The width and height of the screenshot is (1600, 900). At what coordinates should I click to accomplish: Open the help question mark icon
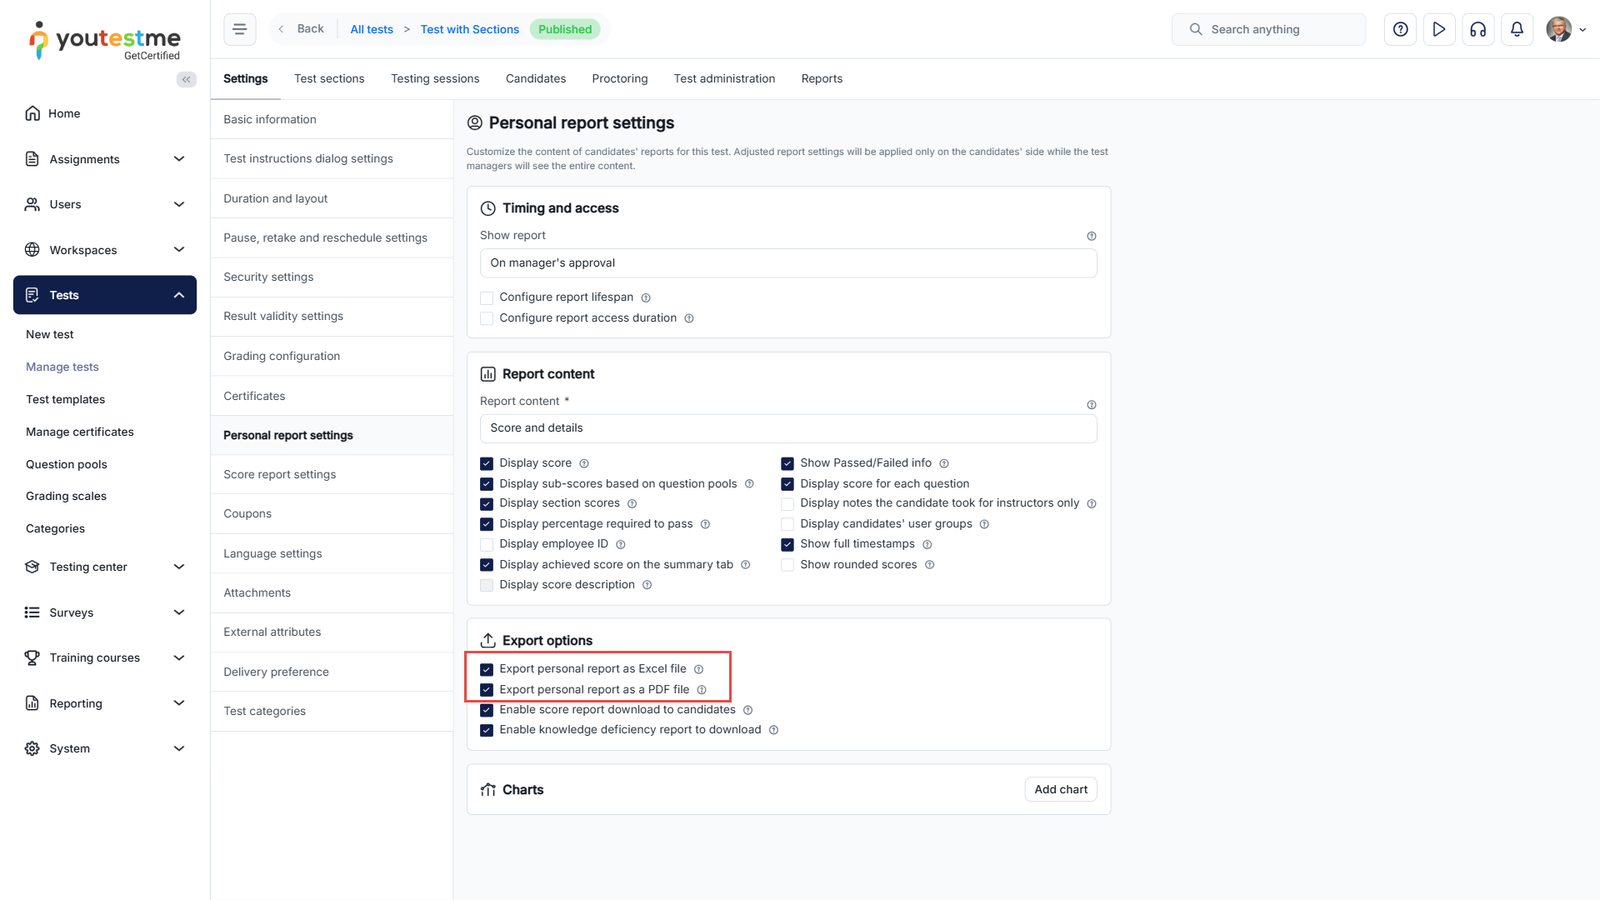(1400, 30)
